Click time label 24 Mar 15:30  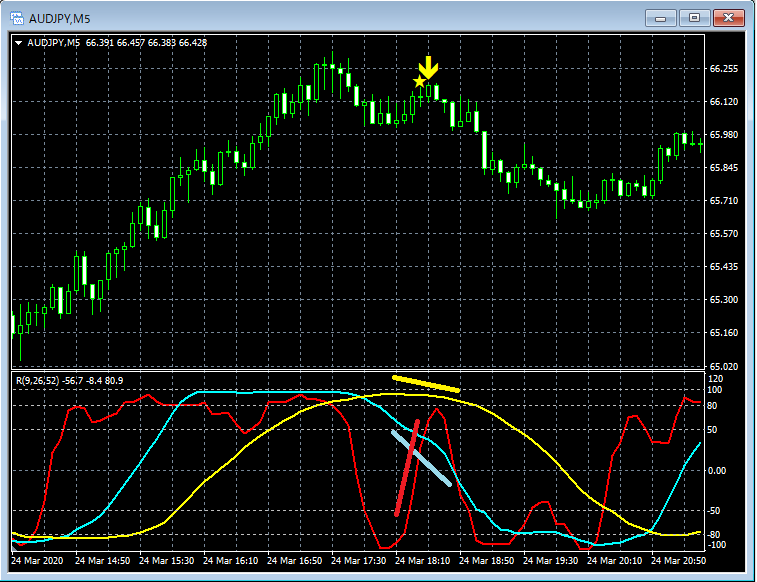tap(167, 561)
